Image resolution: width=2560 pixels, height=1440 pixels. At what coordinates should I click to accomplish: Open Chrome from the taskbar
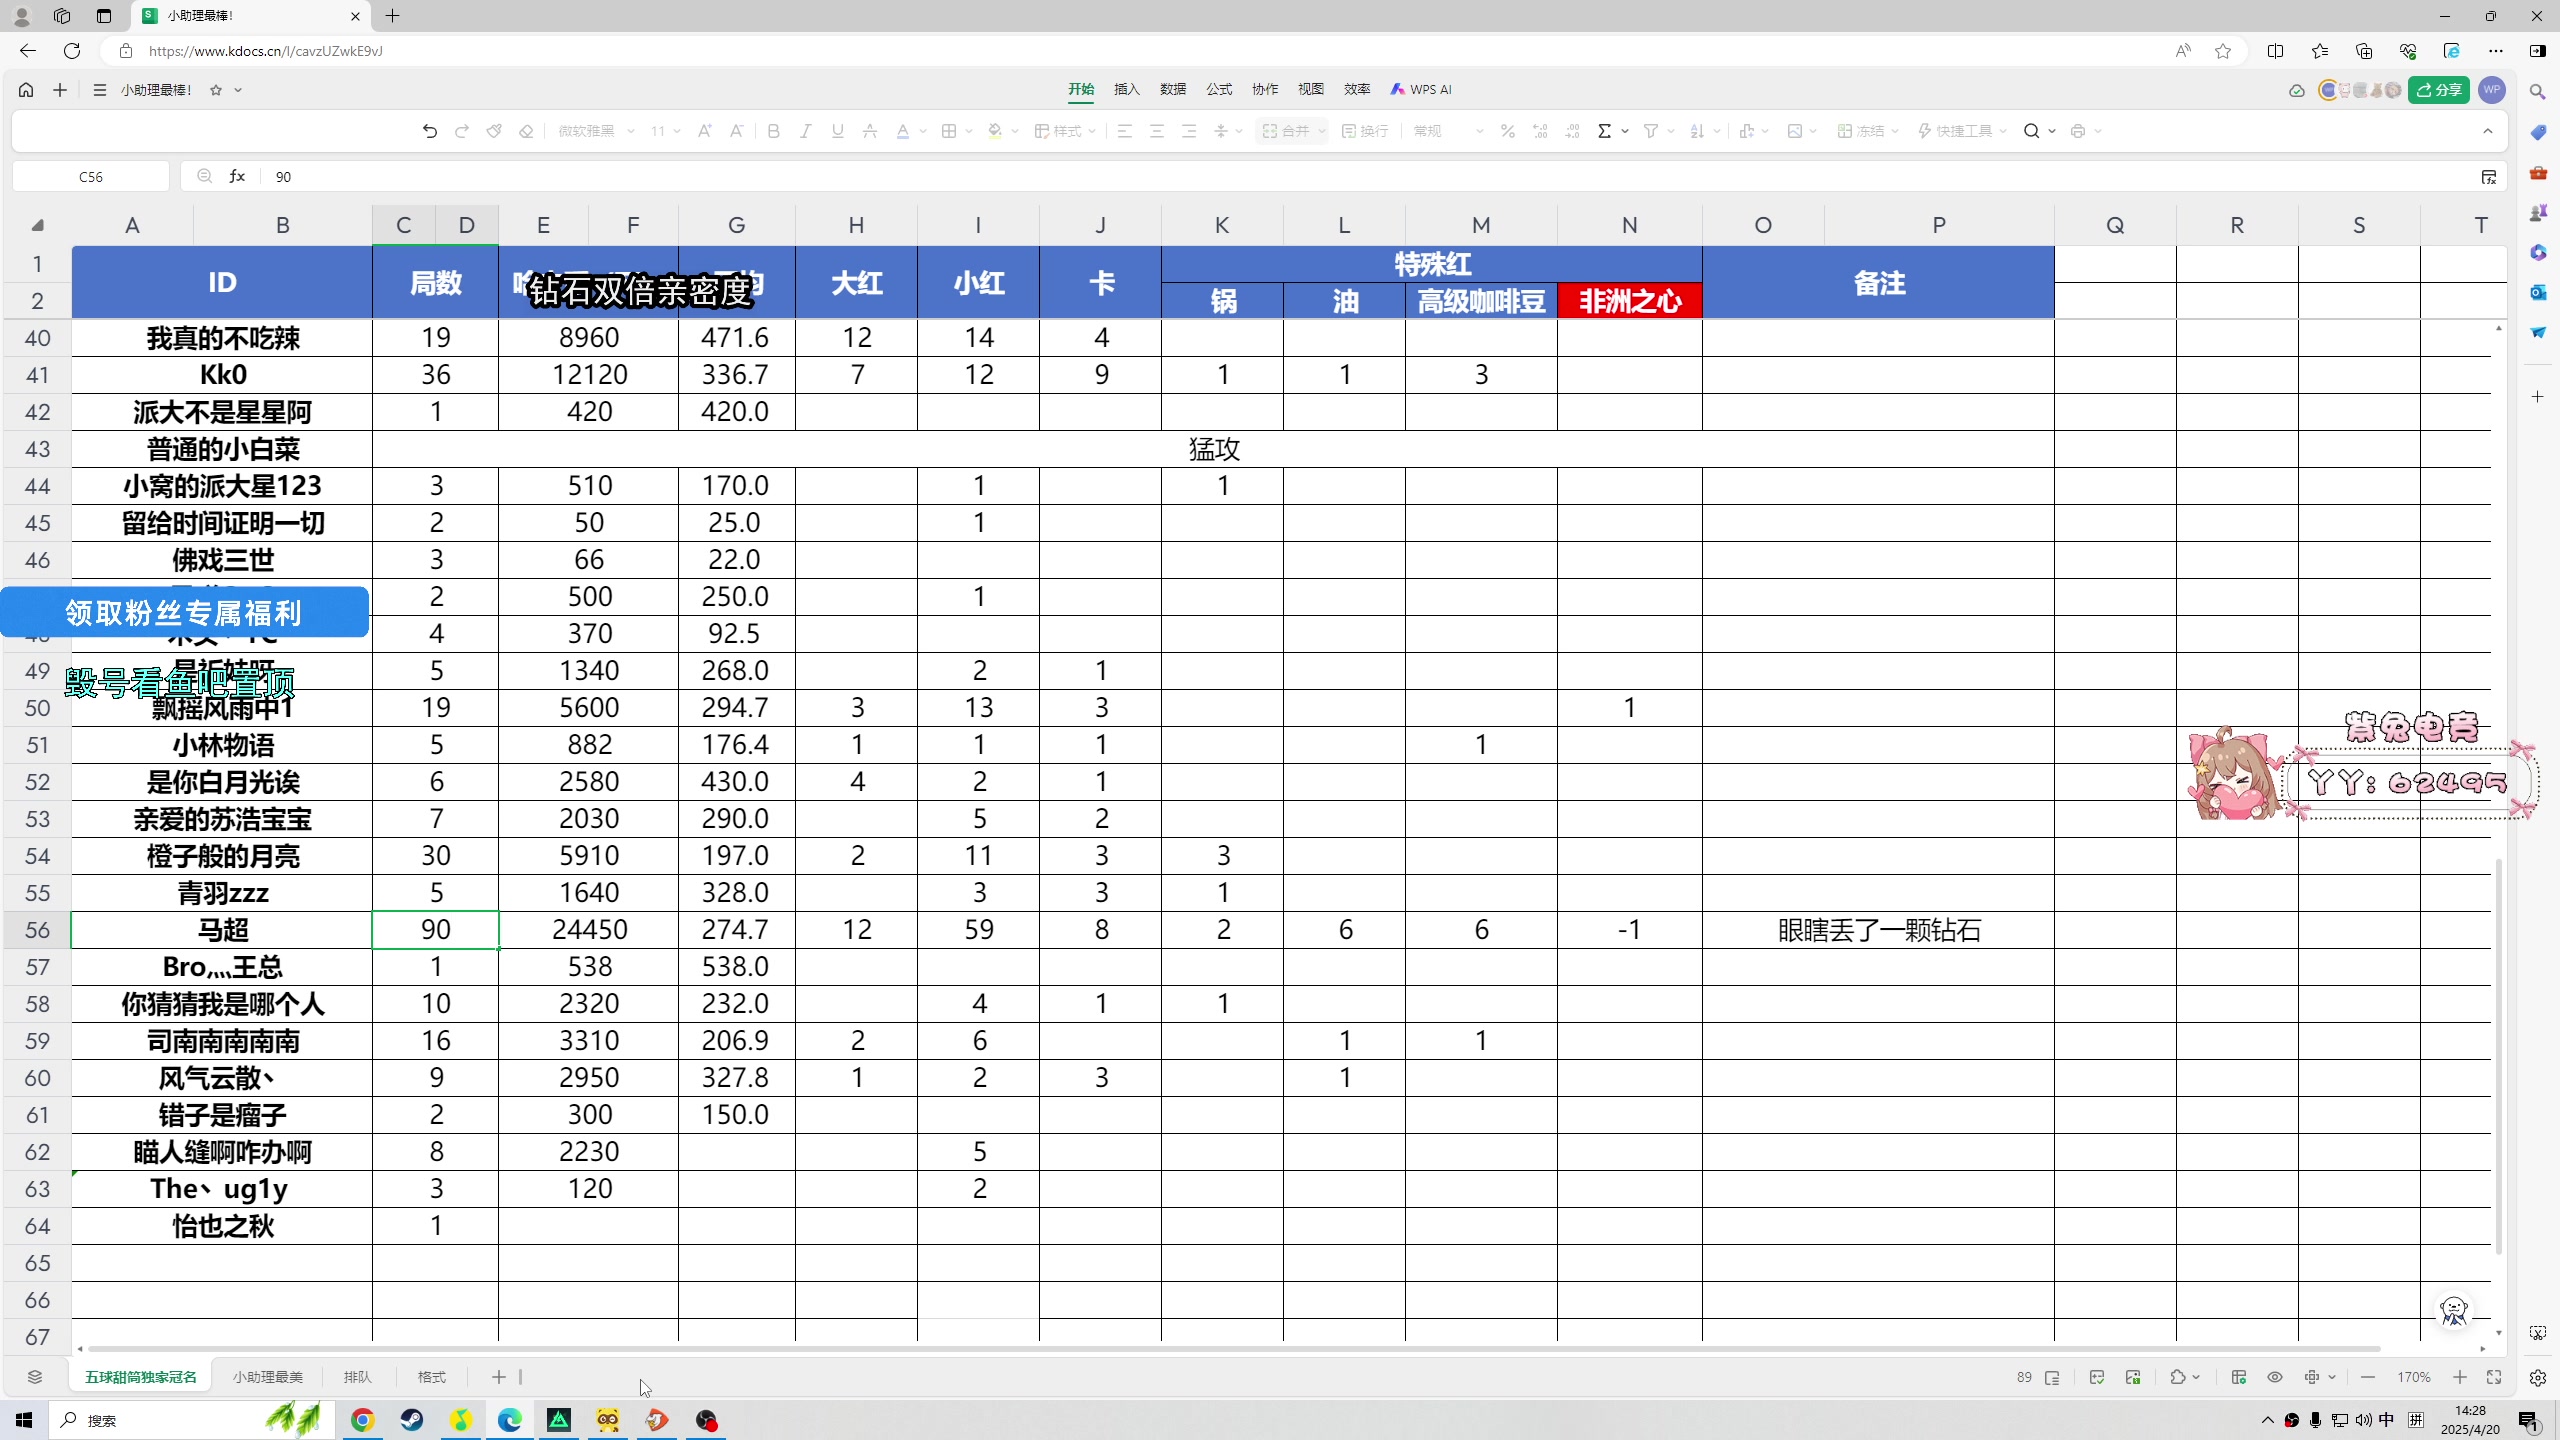point(363,1420)
